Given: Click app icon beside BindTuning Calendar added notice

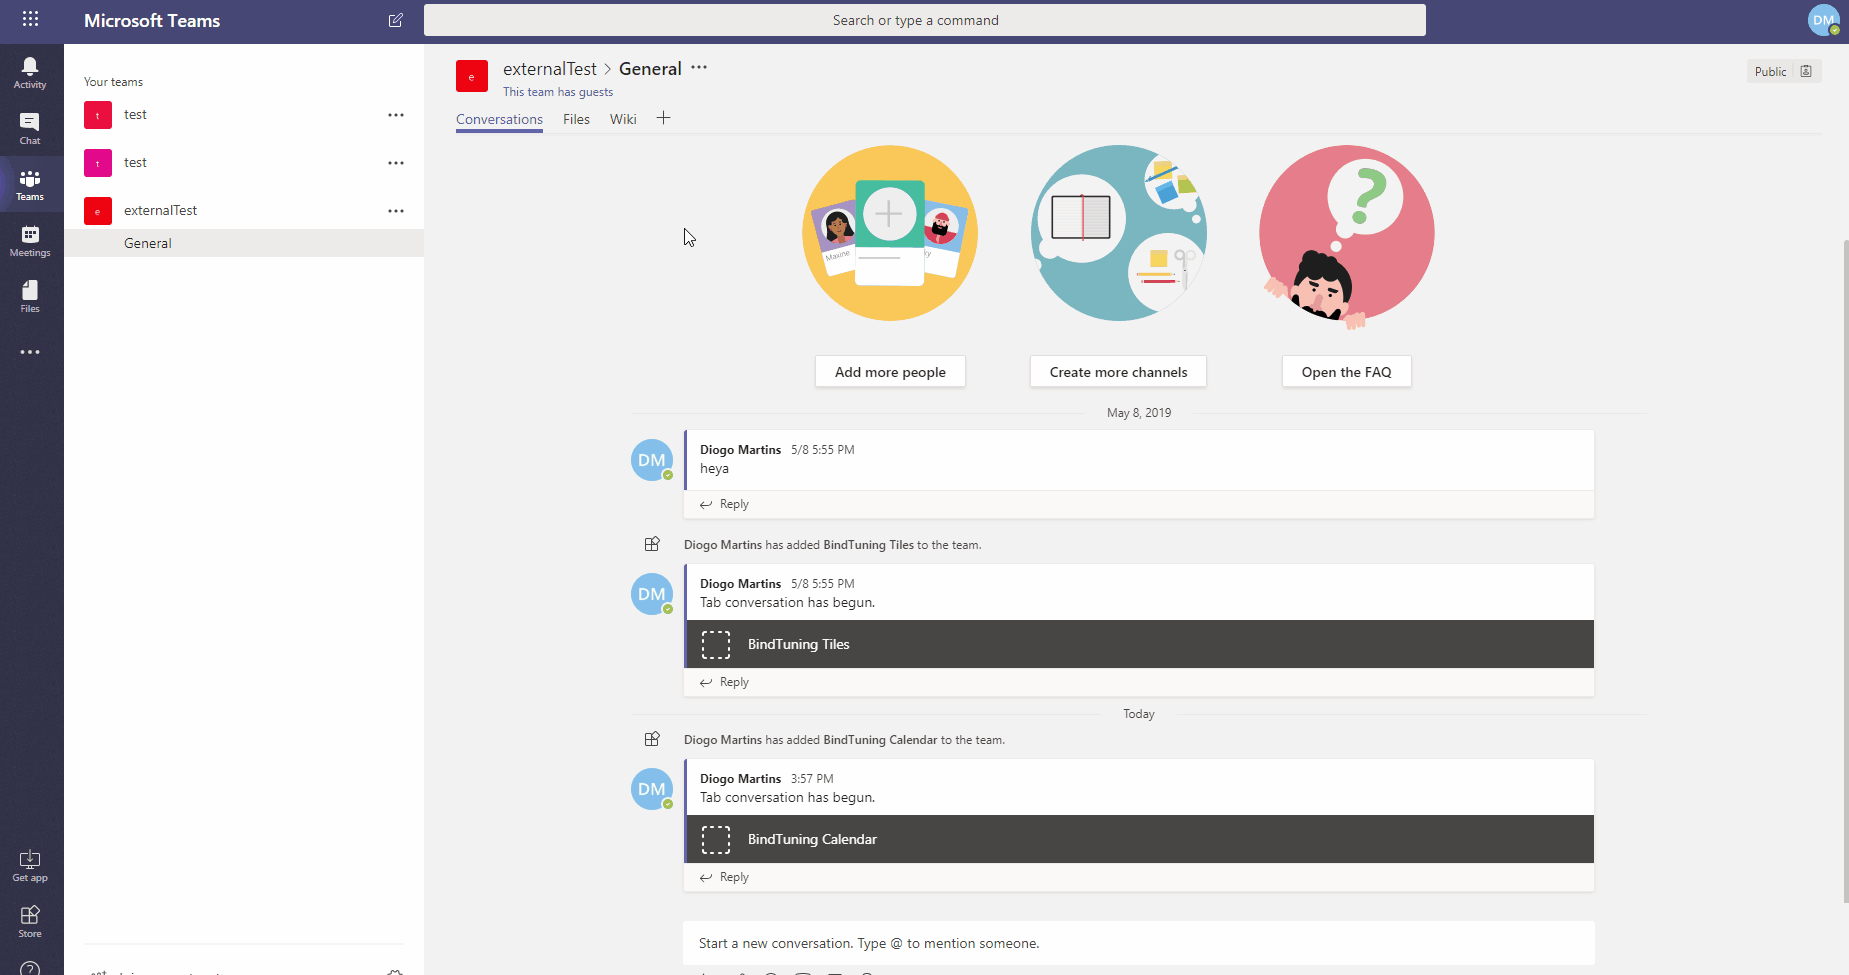Looking at the screenshot, I should click(x=652, y=739).
